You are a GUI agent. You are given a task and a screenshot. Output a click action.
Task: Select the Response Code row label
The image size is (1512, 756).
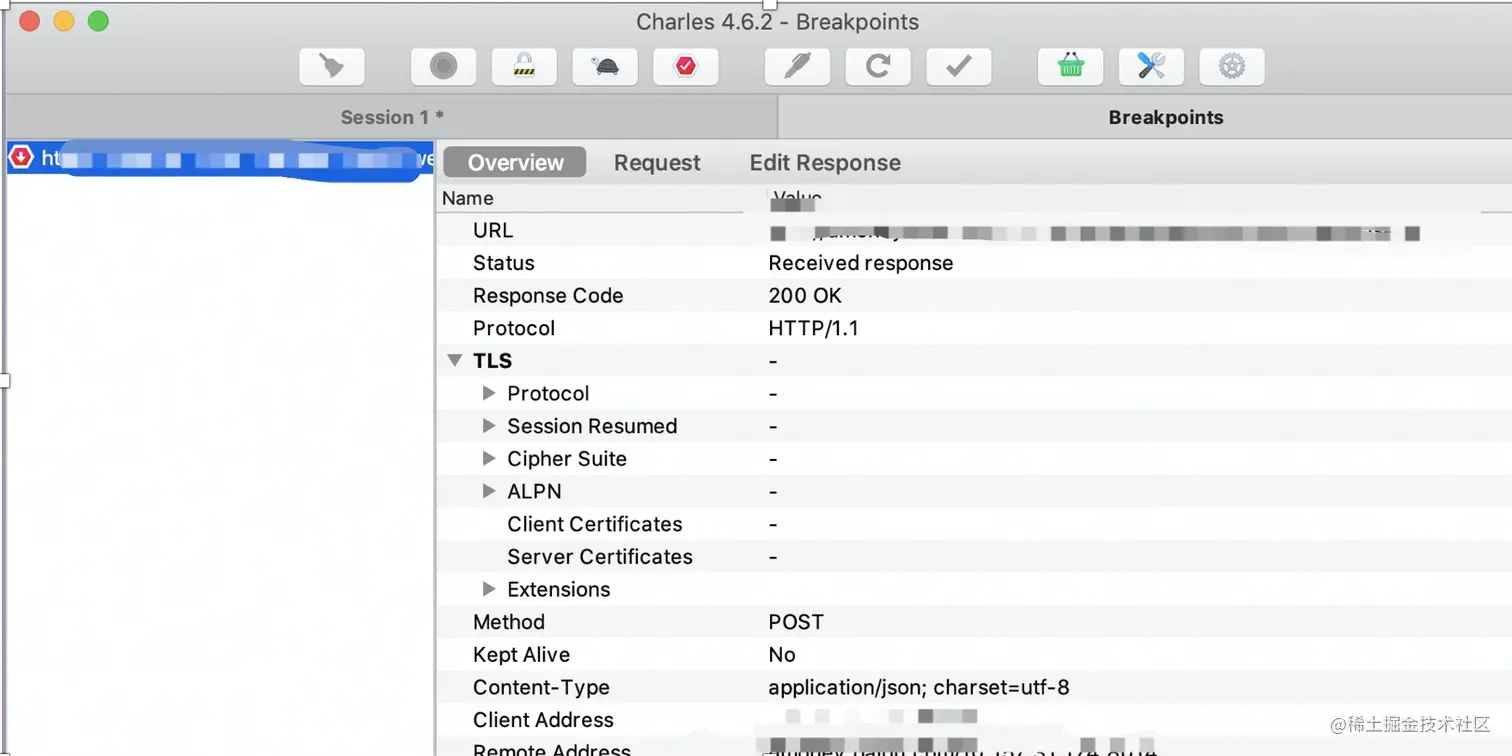(548, 295)
